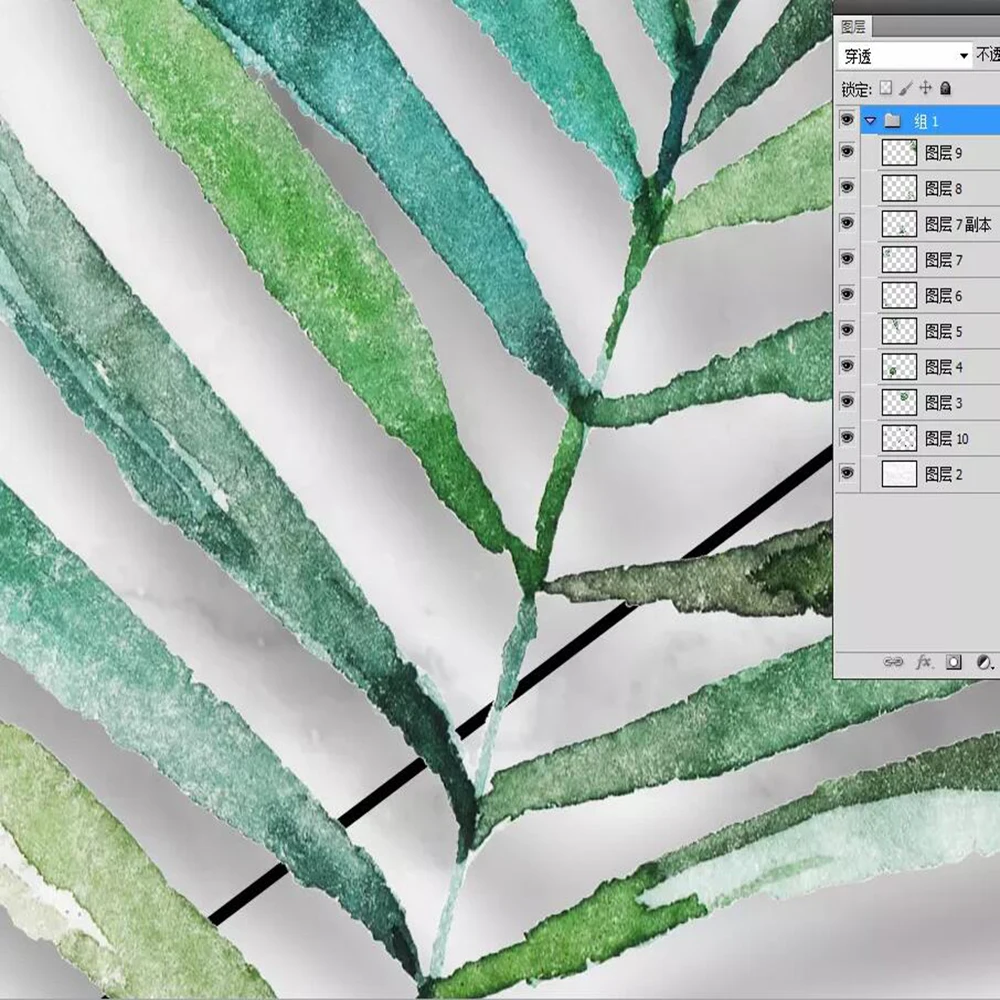Toggle the eye for 图层 7
The image size is (1000, 1000).
coord(847,259)
